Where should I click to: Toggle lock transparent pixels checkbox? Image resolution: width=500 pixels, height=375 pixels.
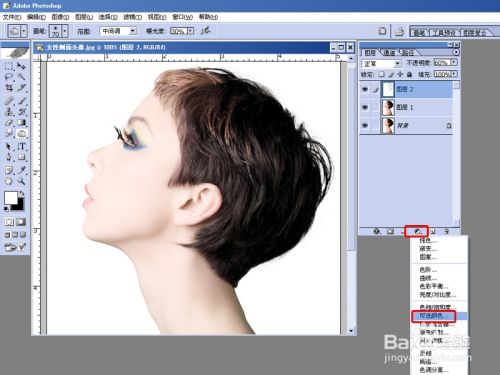382,74
